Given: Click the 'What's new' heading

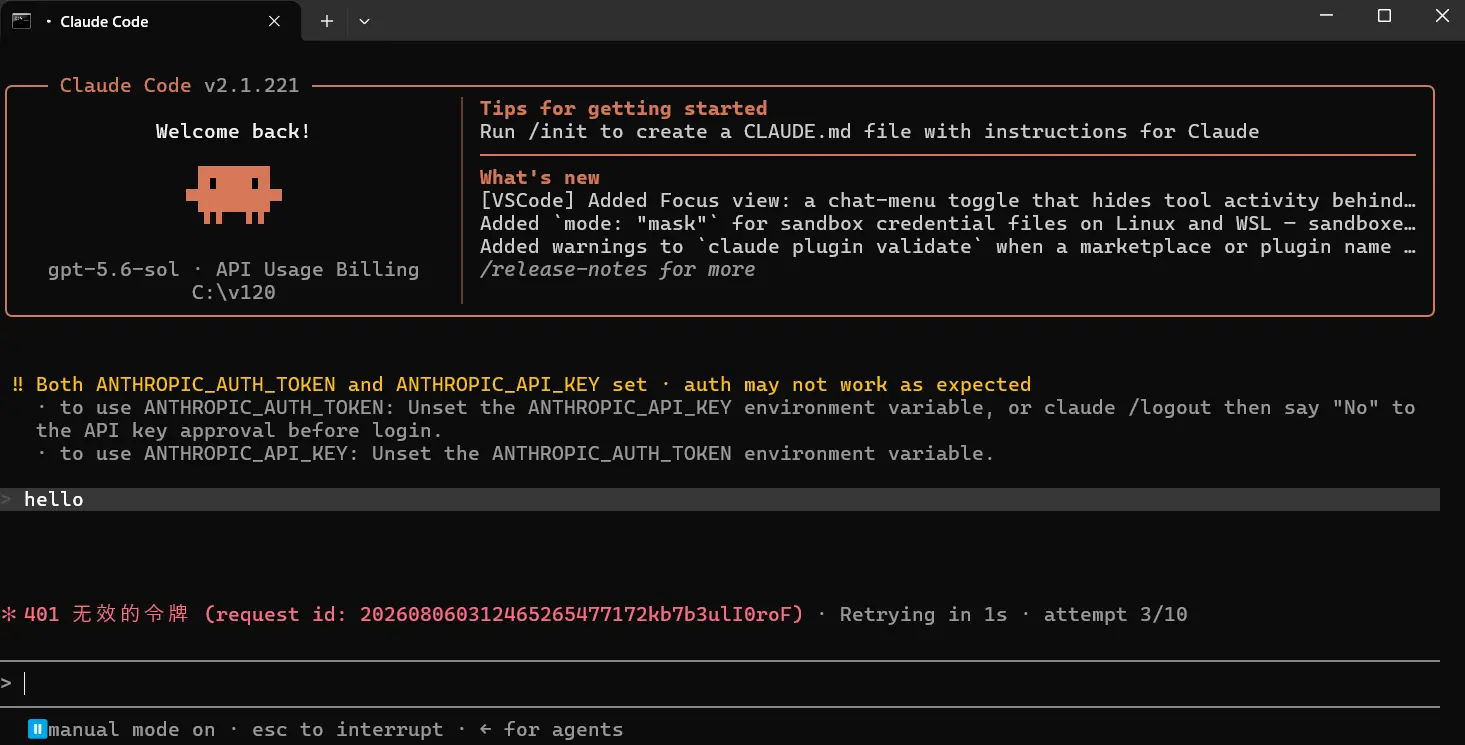Looking at the screenshot, I should pos(539,178).
